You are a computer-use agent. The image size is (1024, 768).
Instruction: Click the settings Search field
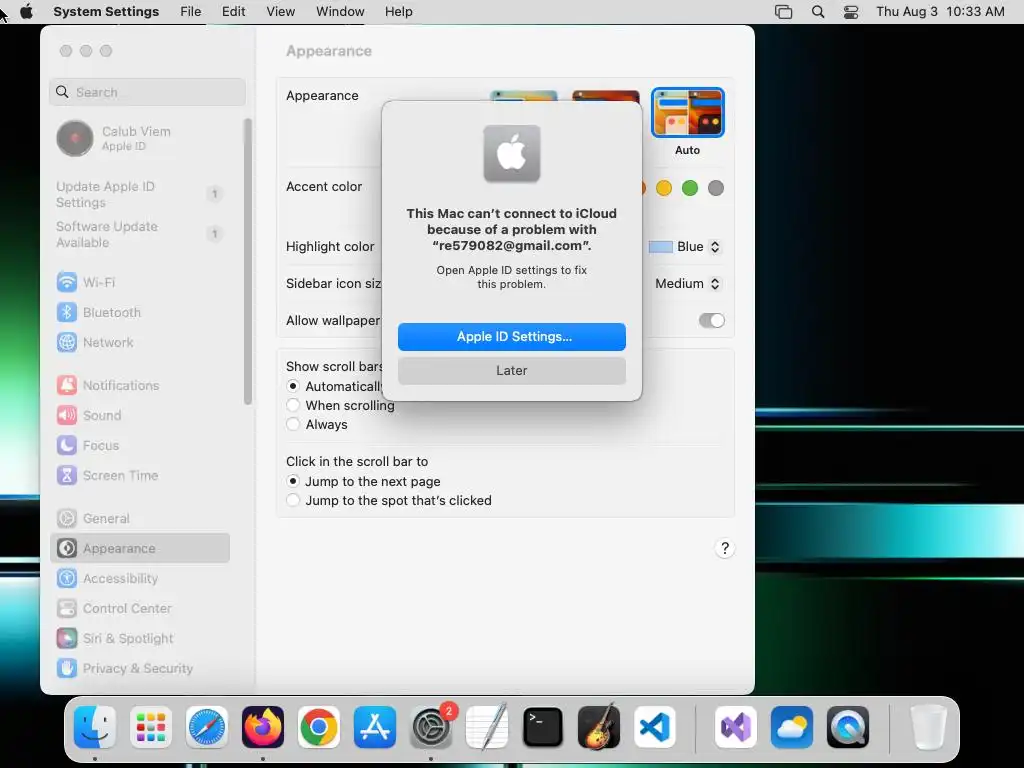[x=148, y=92]
